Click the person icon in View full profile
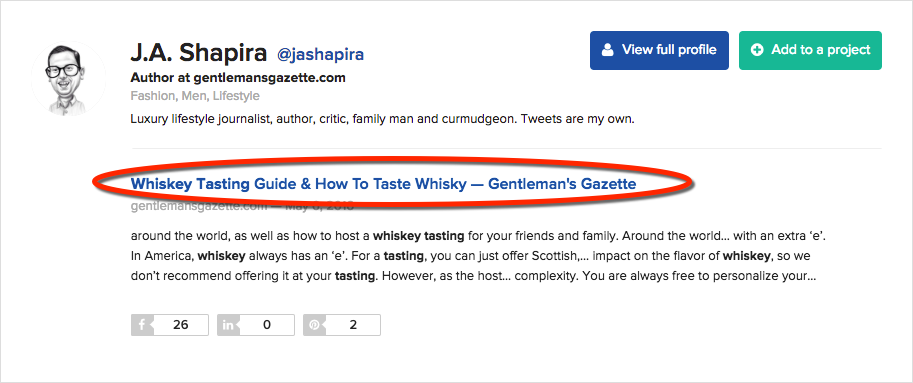The width and height of the screenshot is (913, 383). pyautogui.click(x=608, y=50)
